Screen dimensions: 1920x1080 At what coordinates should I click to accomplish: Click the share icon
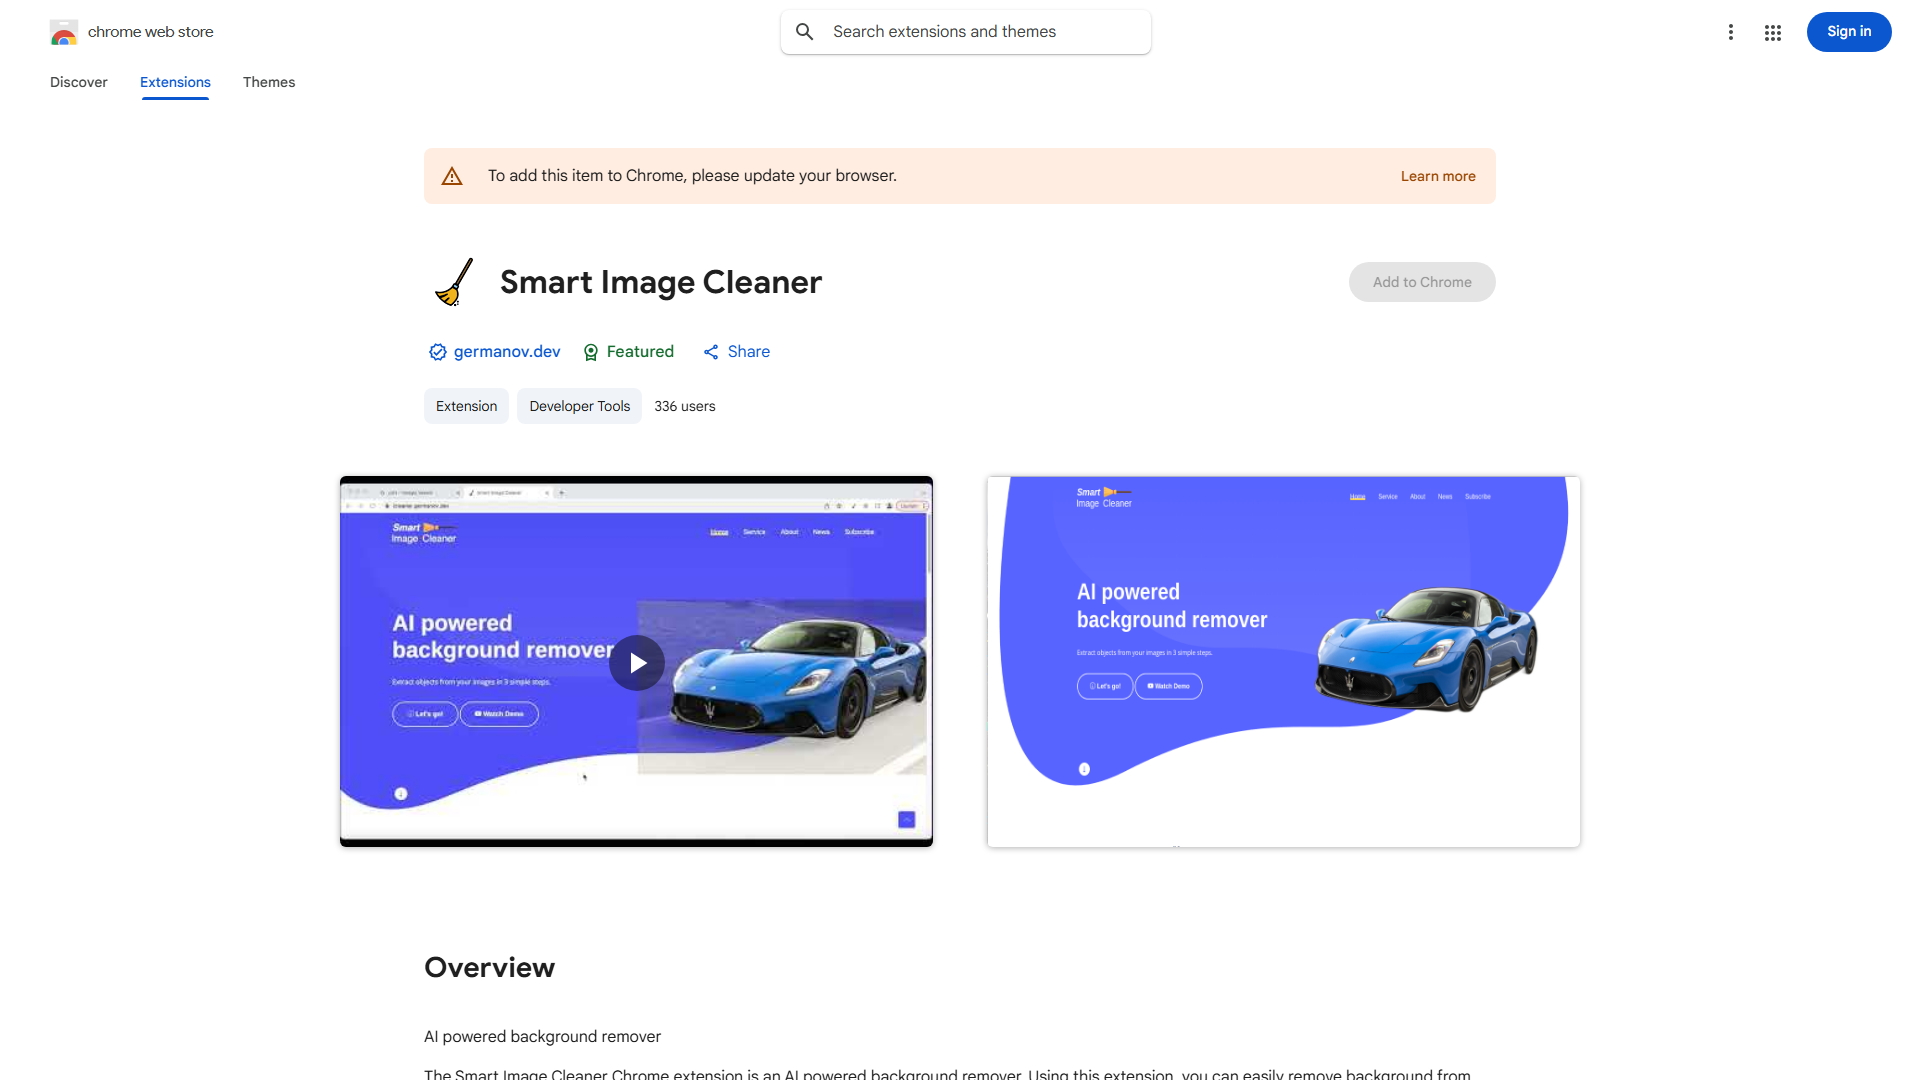711,352
